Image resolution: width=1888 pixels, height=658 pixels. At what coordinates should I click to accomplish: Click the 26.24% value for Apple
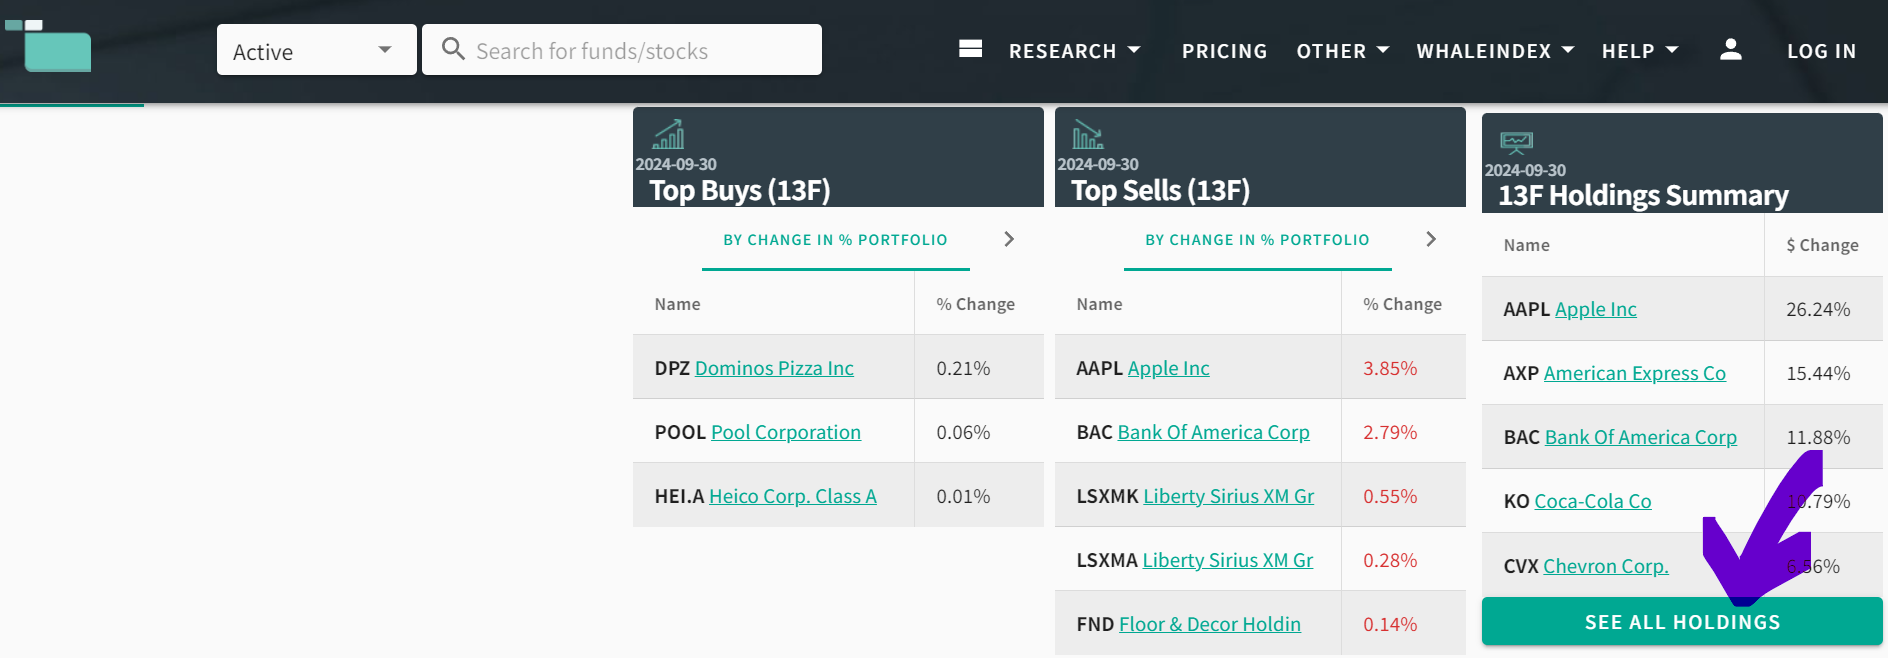click(x=1818, y=309)
